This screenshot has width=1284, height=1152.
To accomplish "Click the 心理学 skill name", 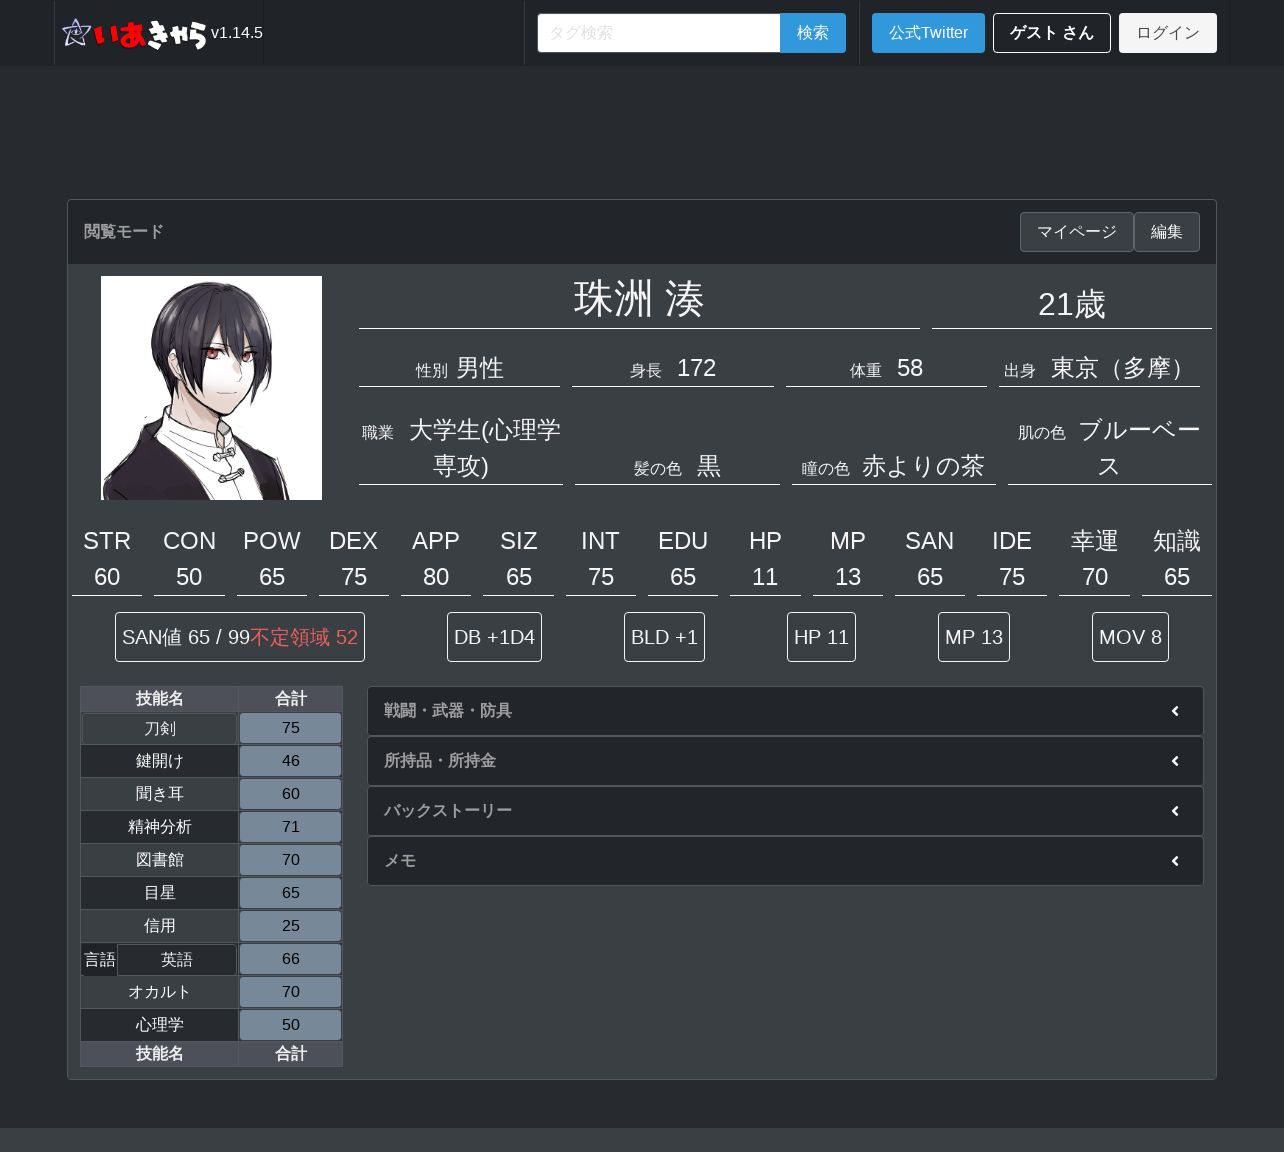I will [159, 1025].
